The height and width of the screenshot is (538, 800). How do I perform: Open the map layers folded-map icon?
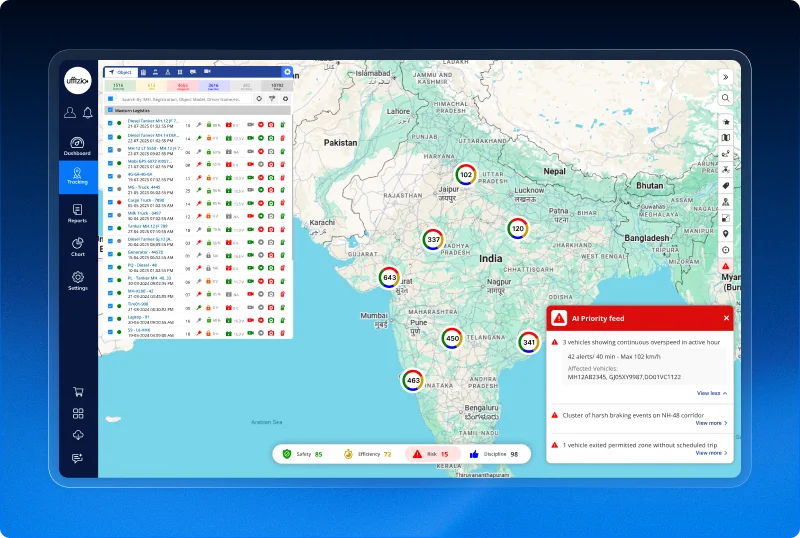pyautogui.click(x=726, y=138)
